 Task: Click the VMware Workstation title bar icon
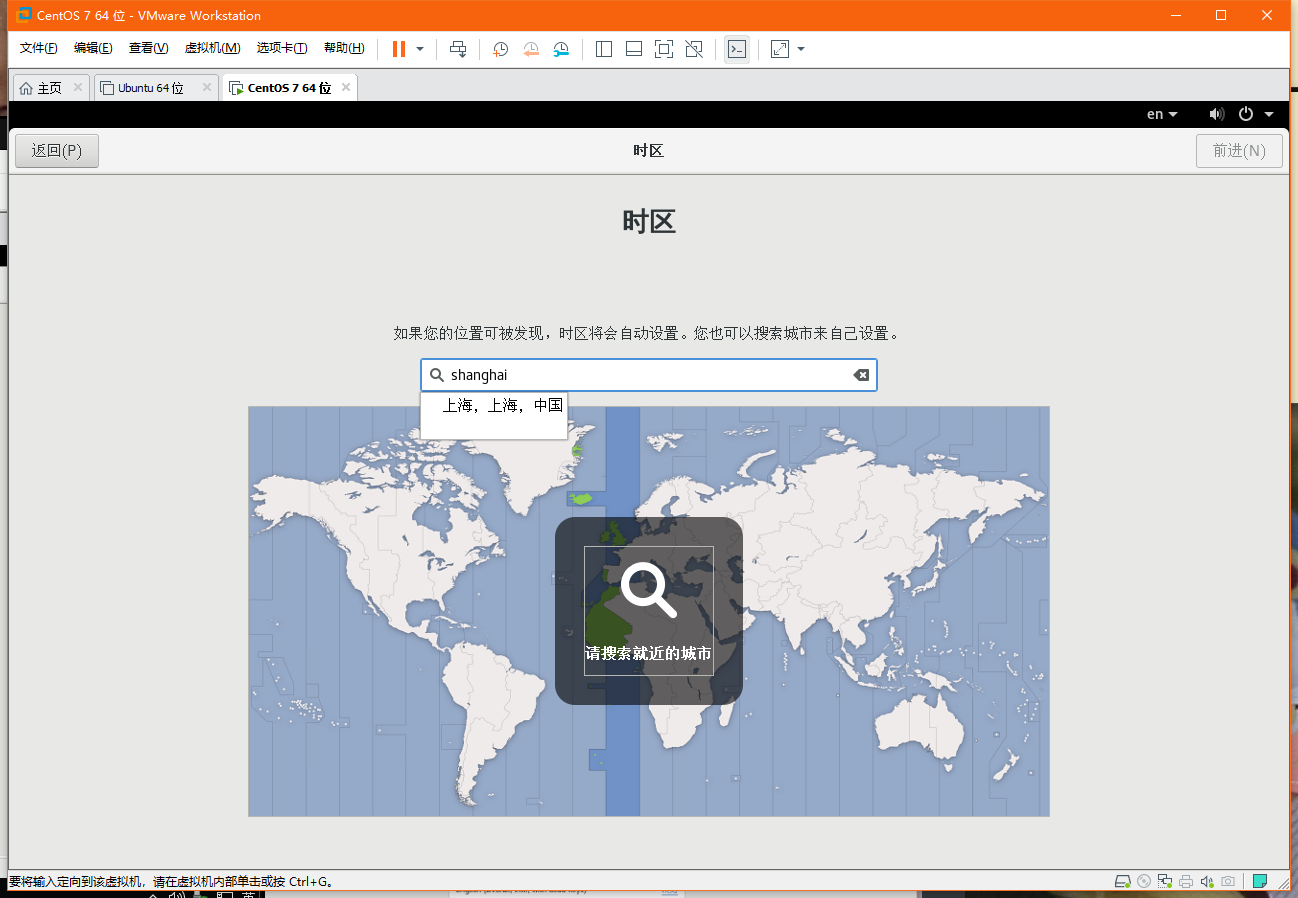(x=24, y=15)
